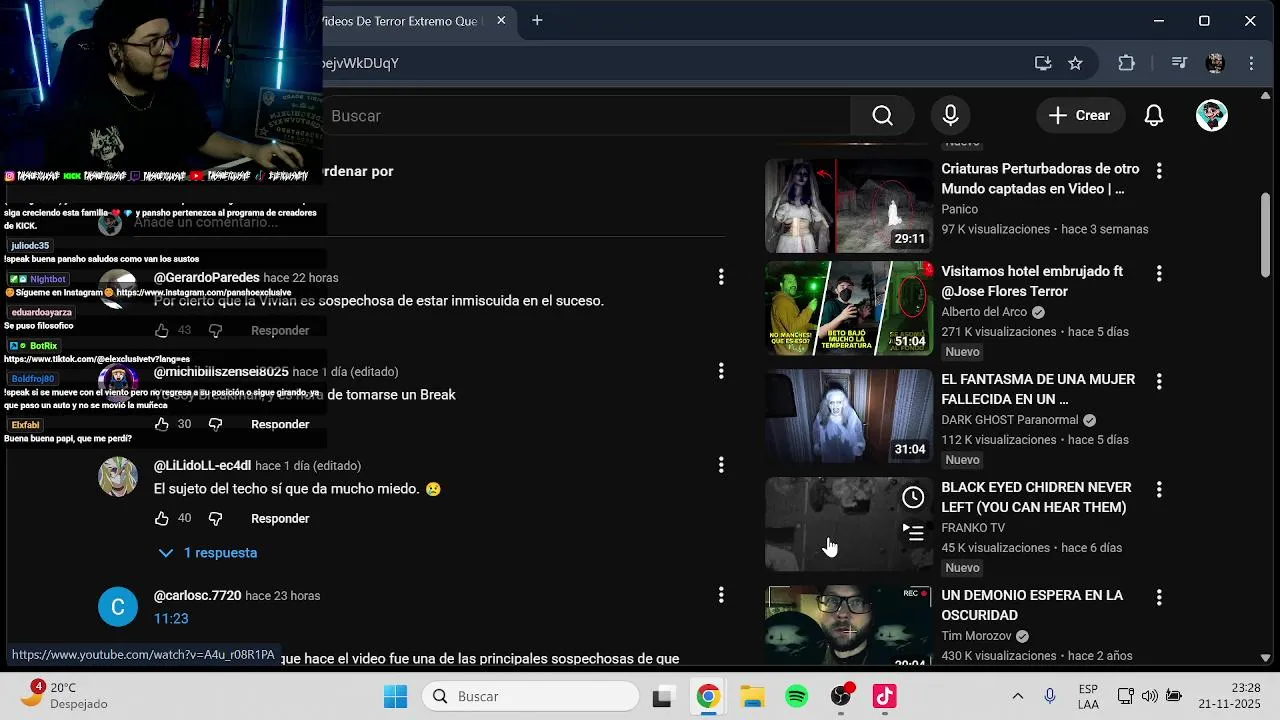Open options for EL FANTASMA DE UNA MUJER
The height and width of the screenshot is (720, 1280).
pos(1159,381)
